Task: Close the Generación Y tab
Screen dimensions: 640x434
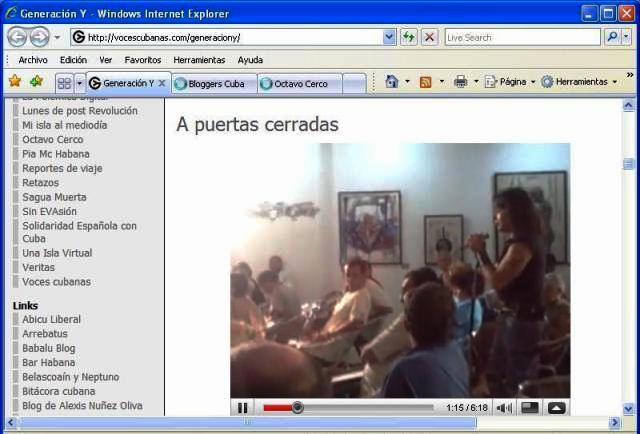Action: (x=162, y=83)
